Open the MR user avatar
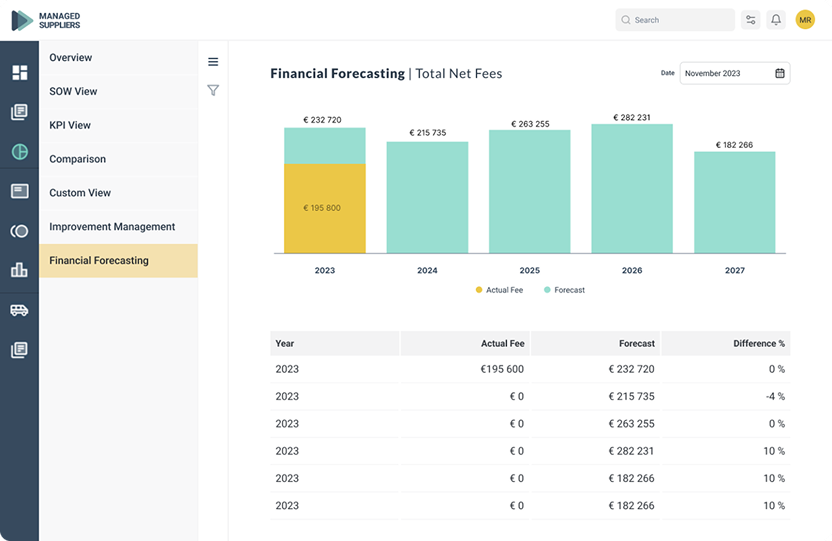Image resolution: width=832 pixels, height=541 pixels. point(805,20)
